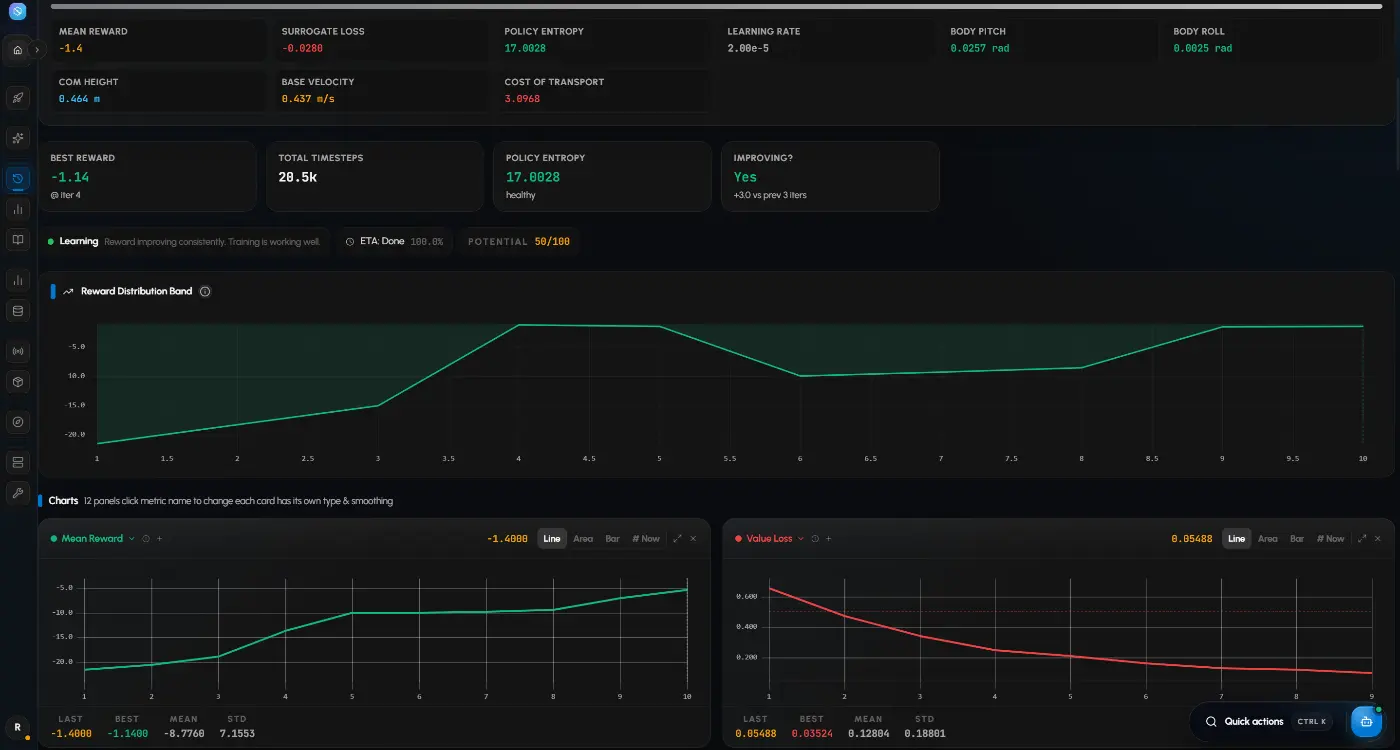Click the plus button on Mean Reward card
Image resolution: width=1400 pixels, height=750 pixels.
159,539
